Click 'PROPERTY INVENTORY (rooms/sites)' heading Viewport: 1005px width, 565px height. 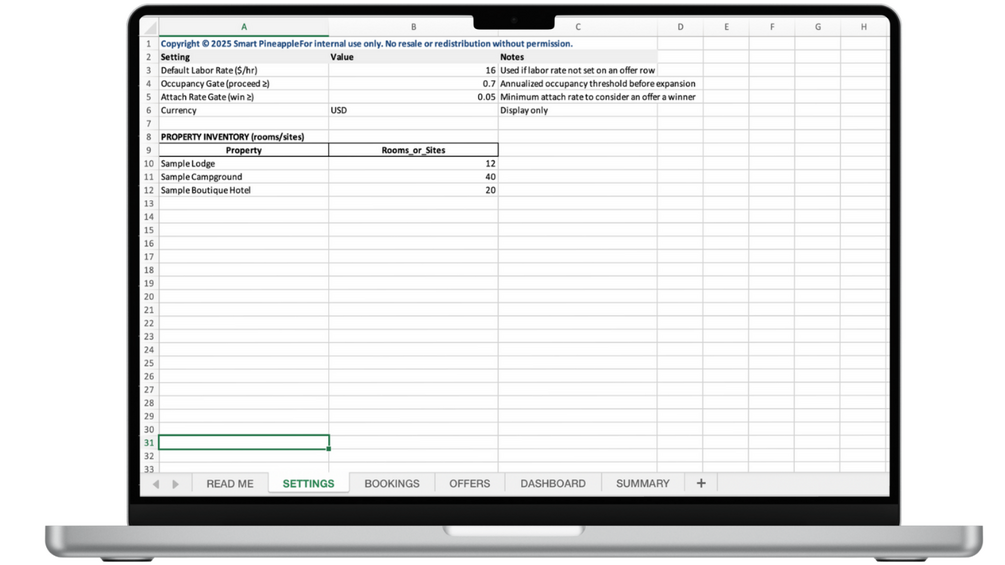(244, 136)
